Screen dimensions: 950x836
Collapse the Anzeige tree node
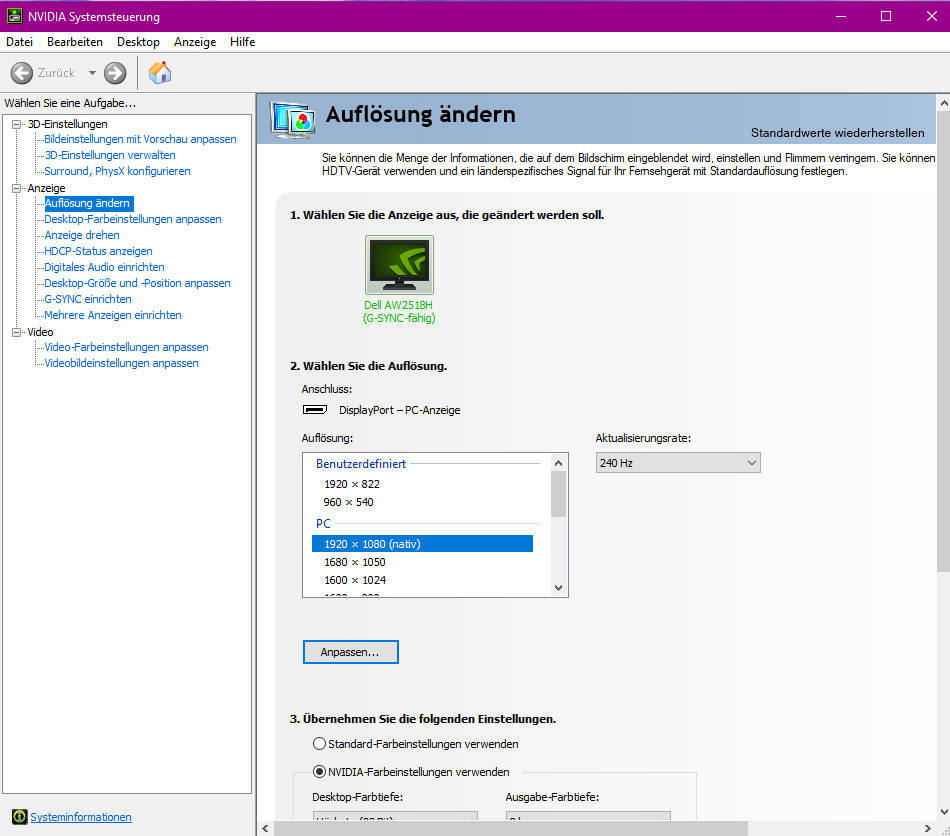click(17, 188)
